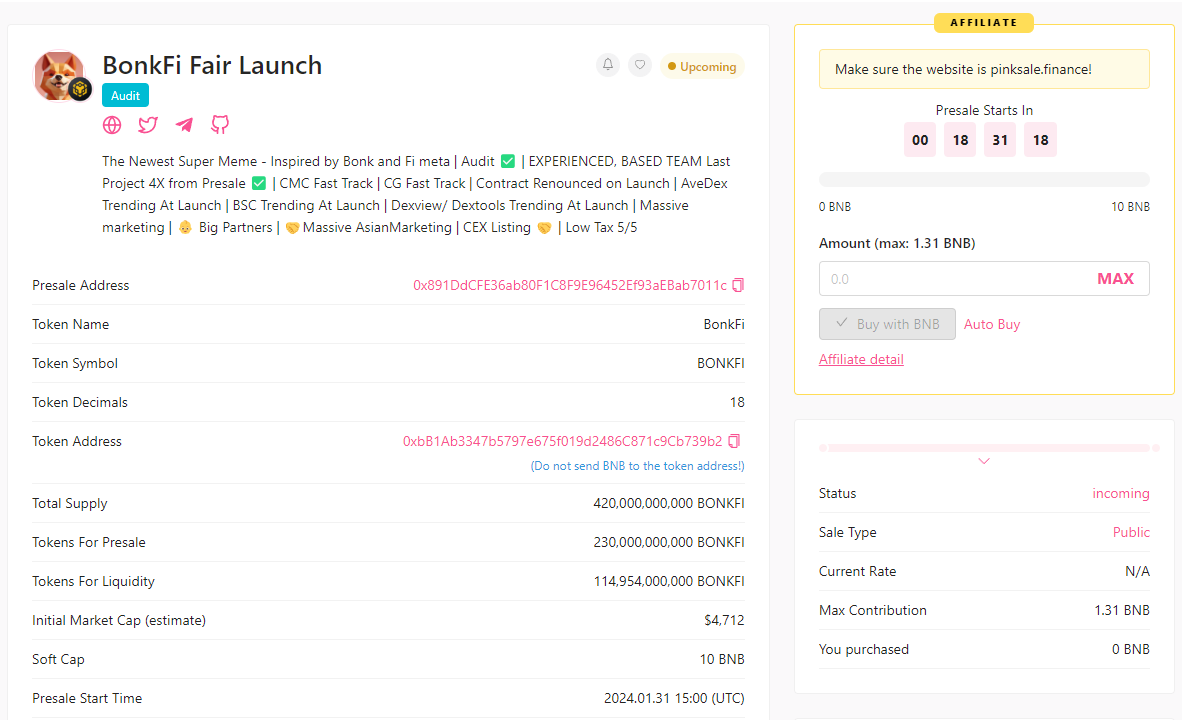Click Tokens For Liquidity 114,954,000,000 value
1182x720 pixels.
click(x=669, y=581)
